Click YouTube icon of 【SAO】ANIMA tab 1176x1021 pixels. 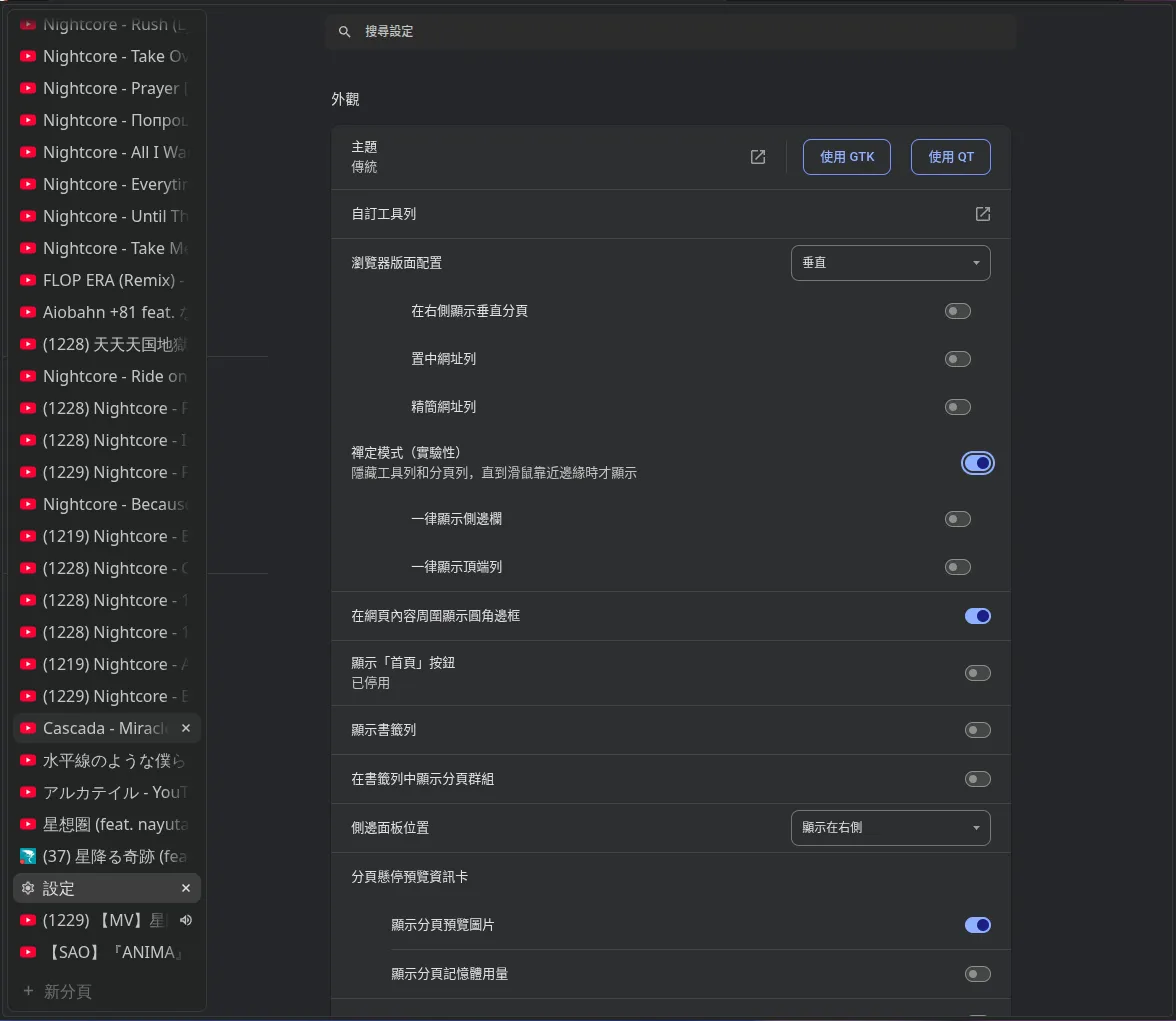(28, 952)
